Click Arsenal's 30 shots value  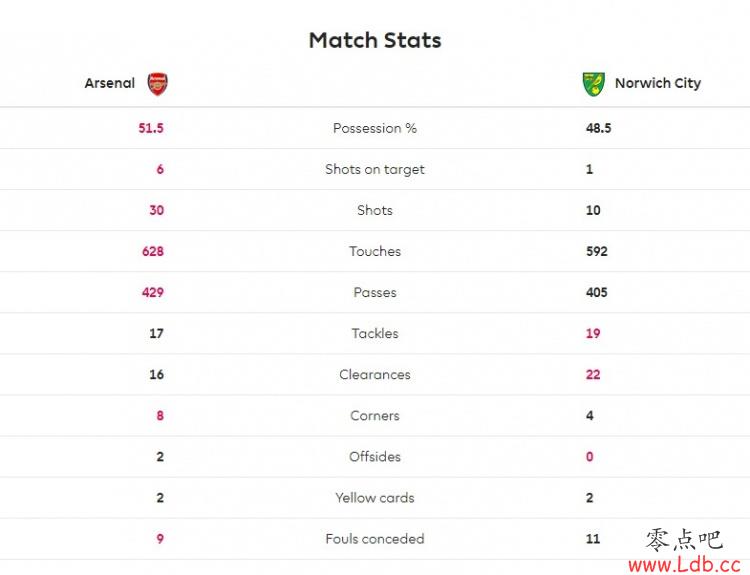click(156, 210)
